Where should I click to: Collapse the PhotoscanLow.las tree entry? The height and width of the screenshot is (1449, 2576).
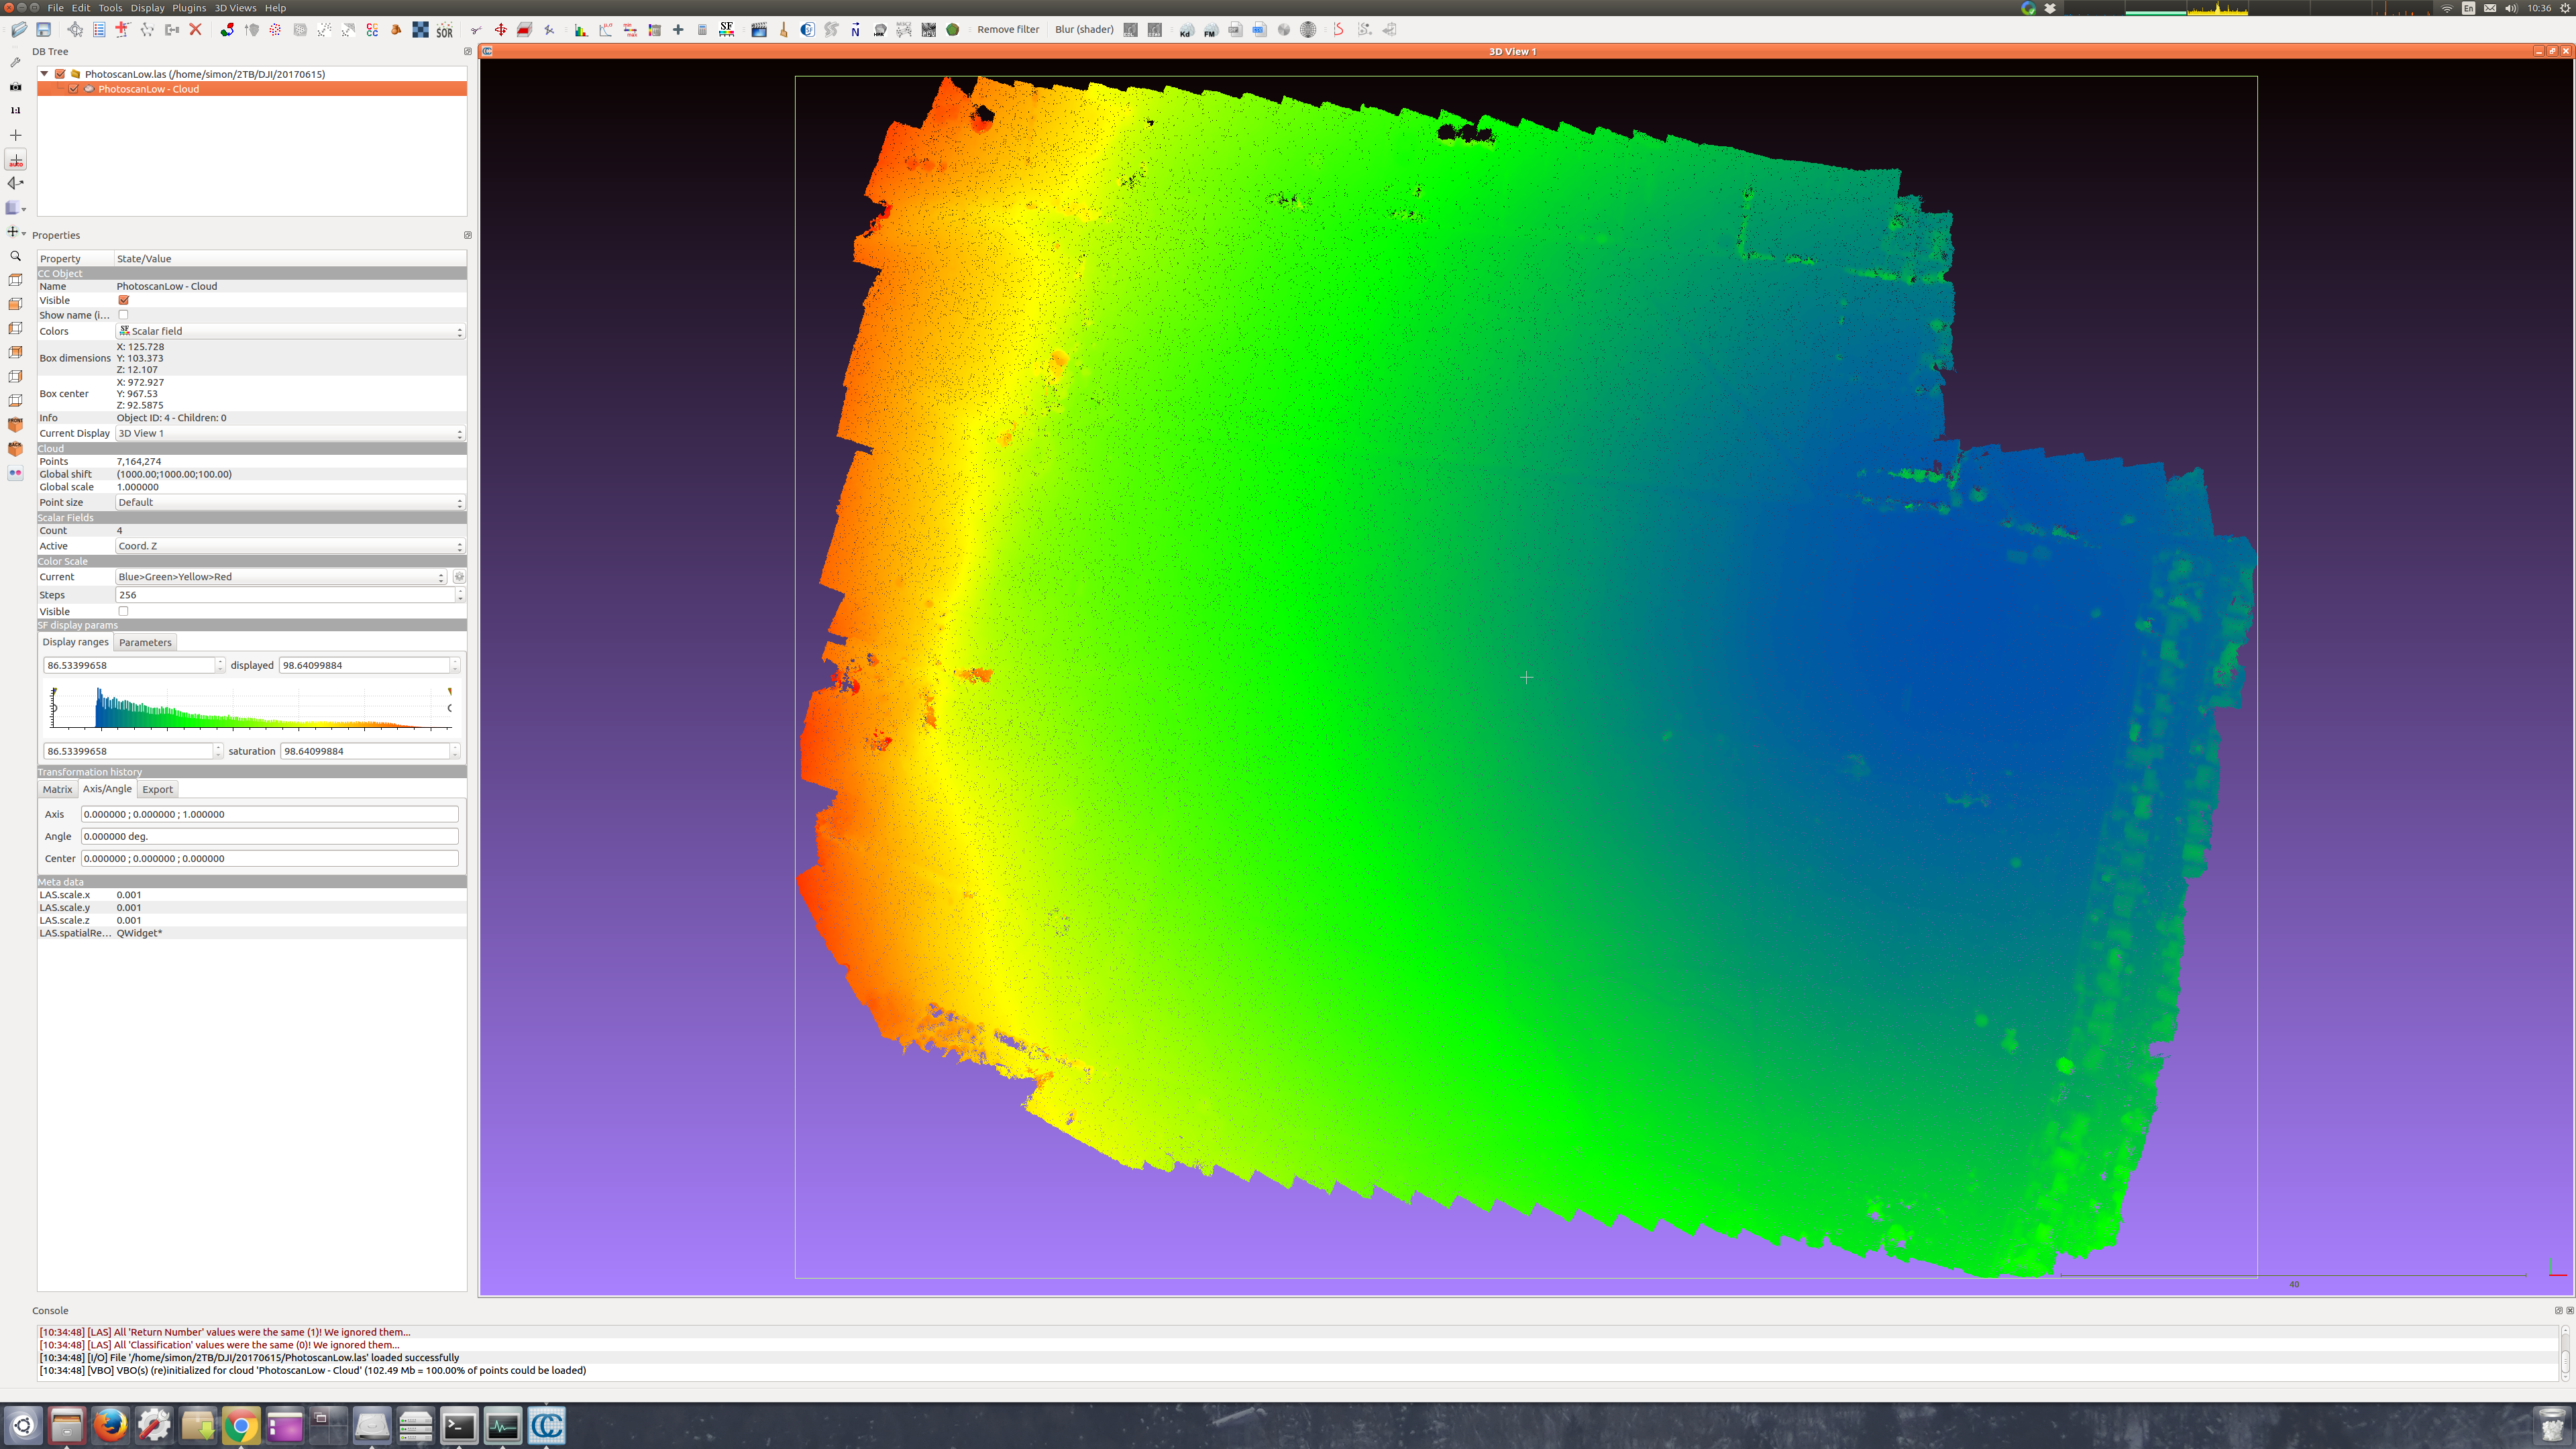point(44,73)
